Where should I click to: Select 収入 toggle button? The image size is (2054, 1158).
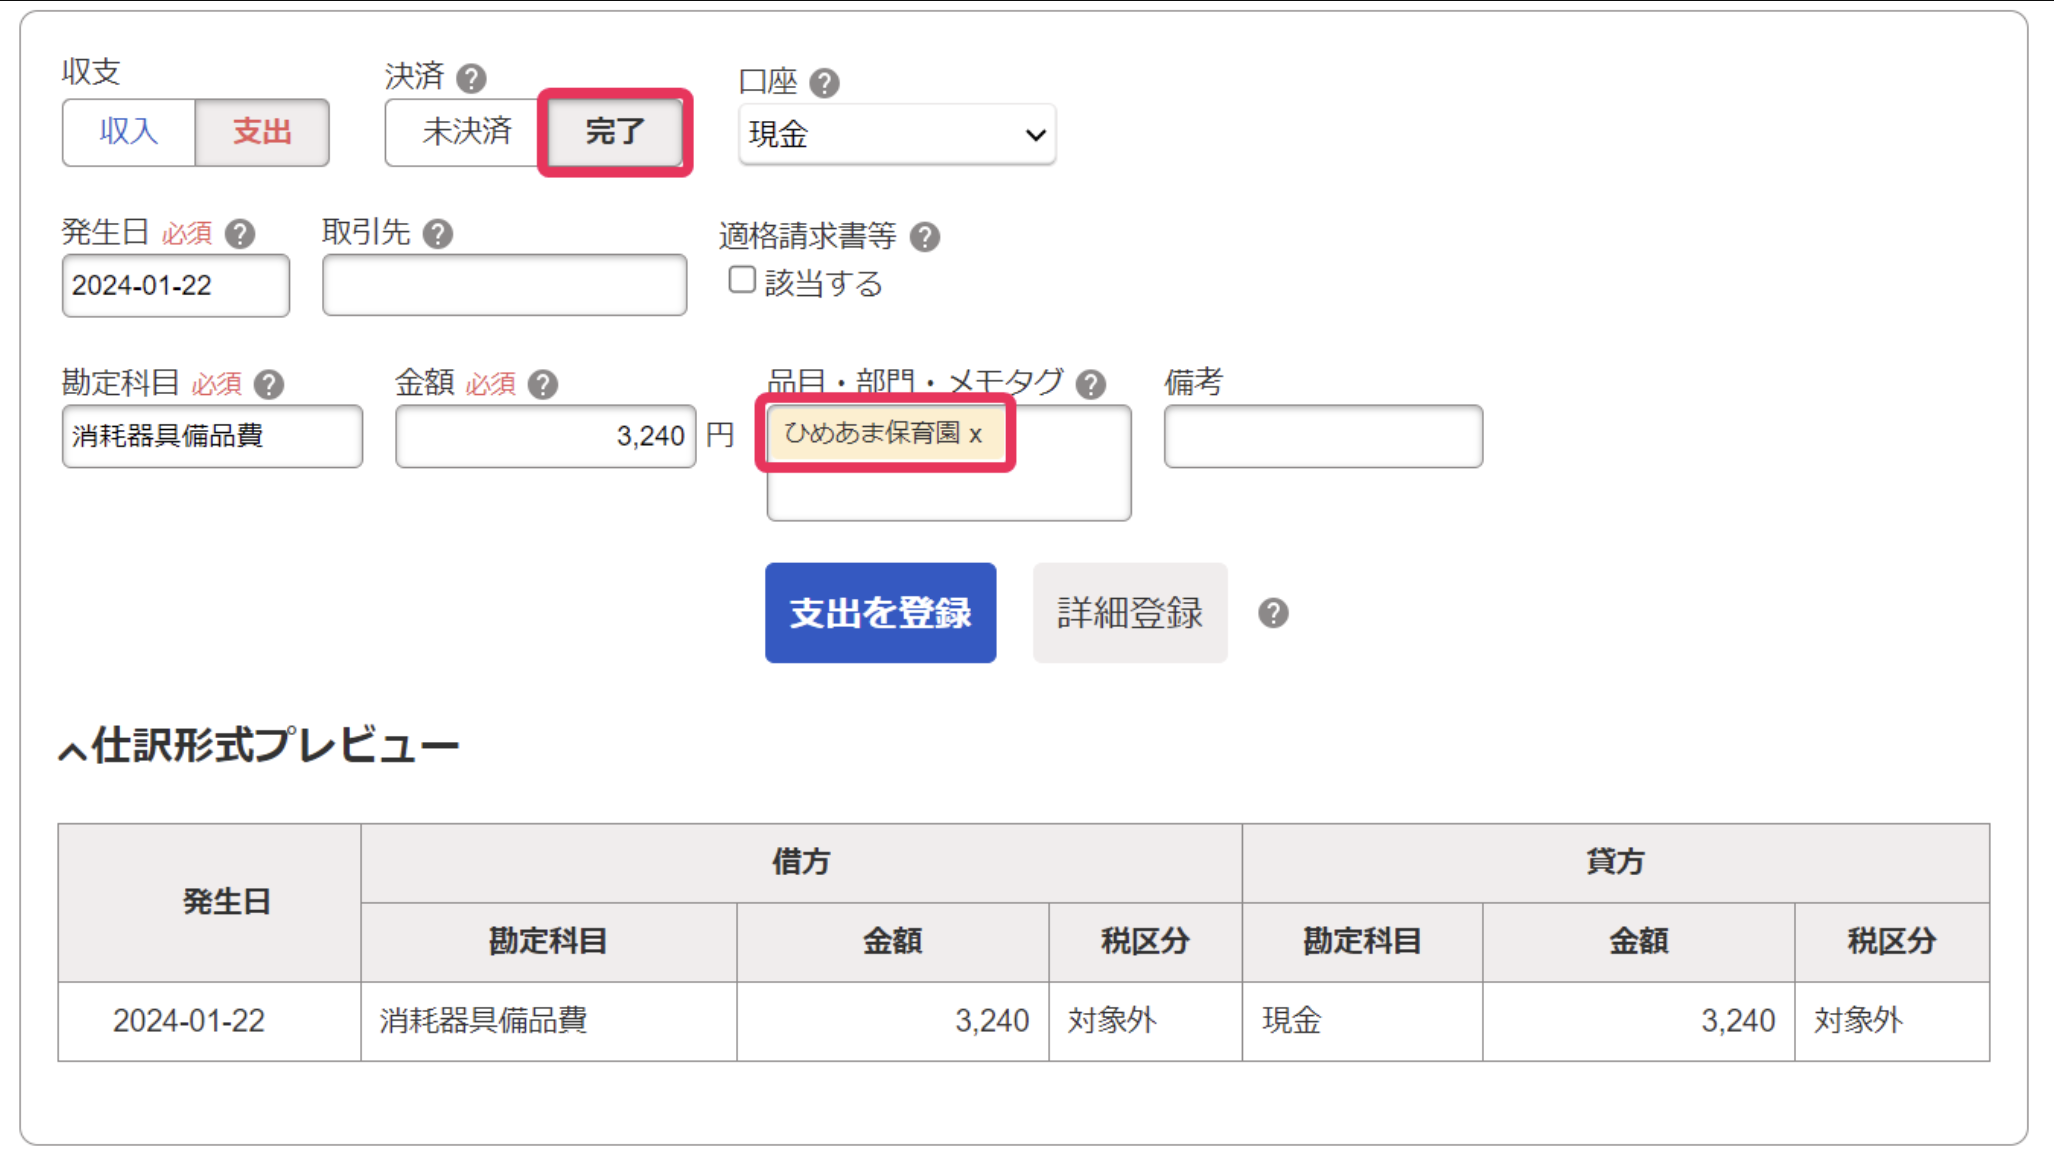click(x=129, y=132)
